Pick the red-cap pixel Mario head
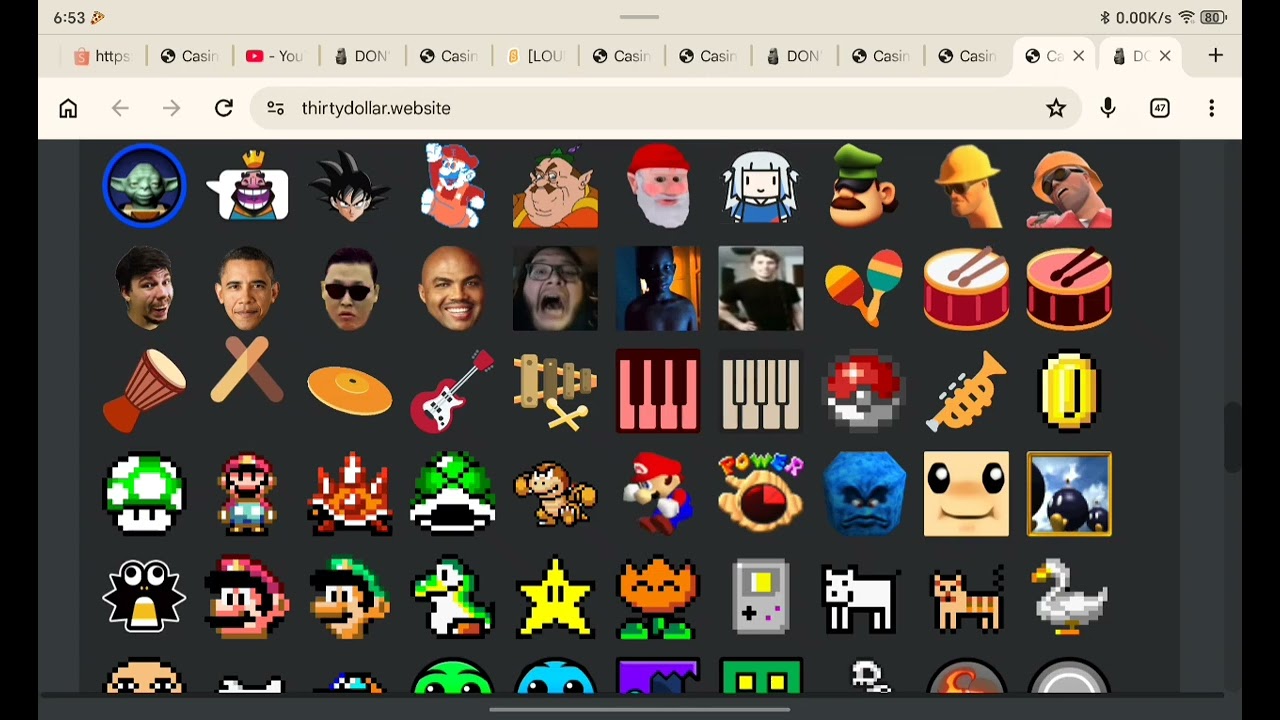This screenshot has height=720, width=1280. click(247, 597)
